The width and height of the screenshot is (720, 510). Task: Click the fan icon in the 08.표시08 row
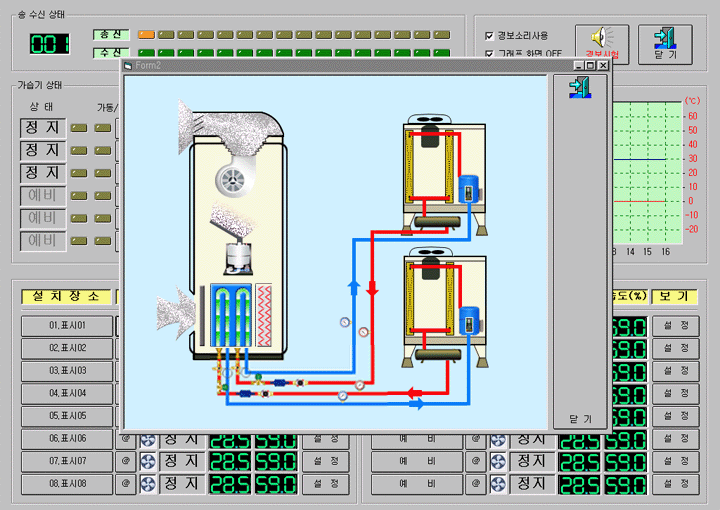click(x=148, y=485)
